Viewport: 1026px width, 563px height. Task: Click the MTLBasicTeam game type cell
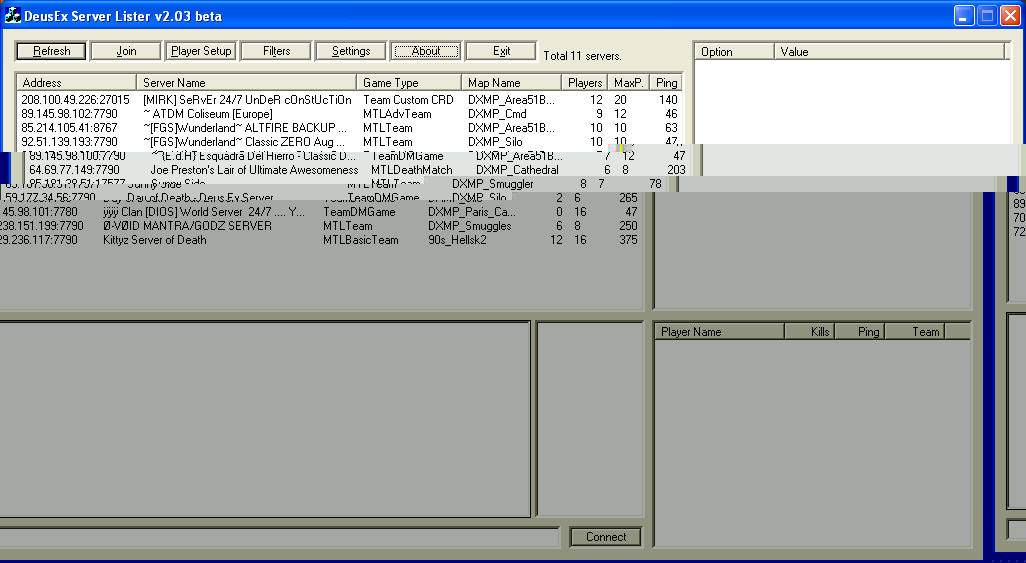coord(361,240)
